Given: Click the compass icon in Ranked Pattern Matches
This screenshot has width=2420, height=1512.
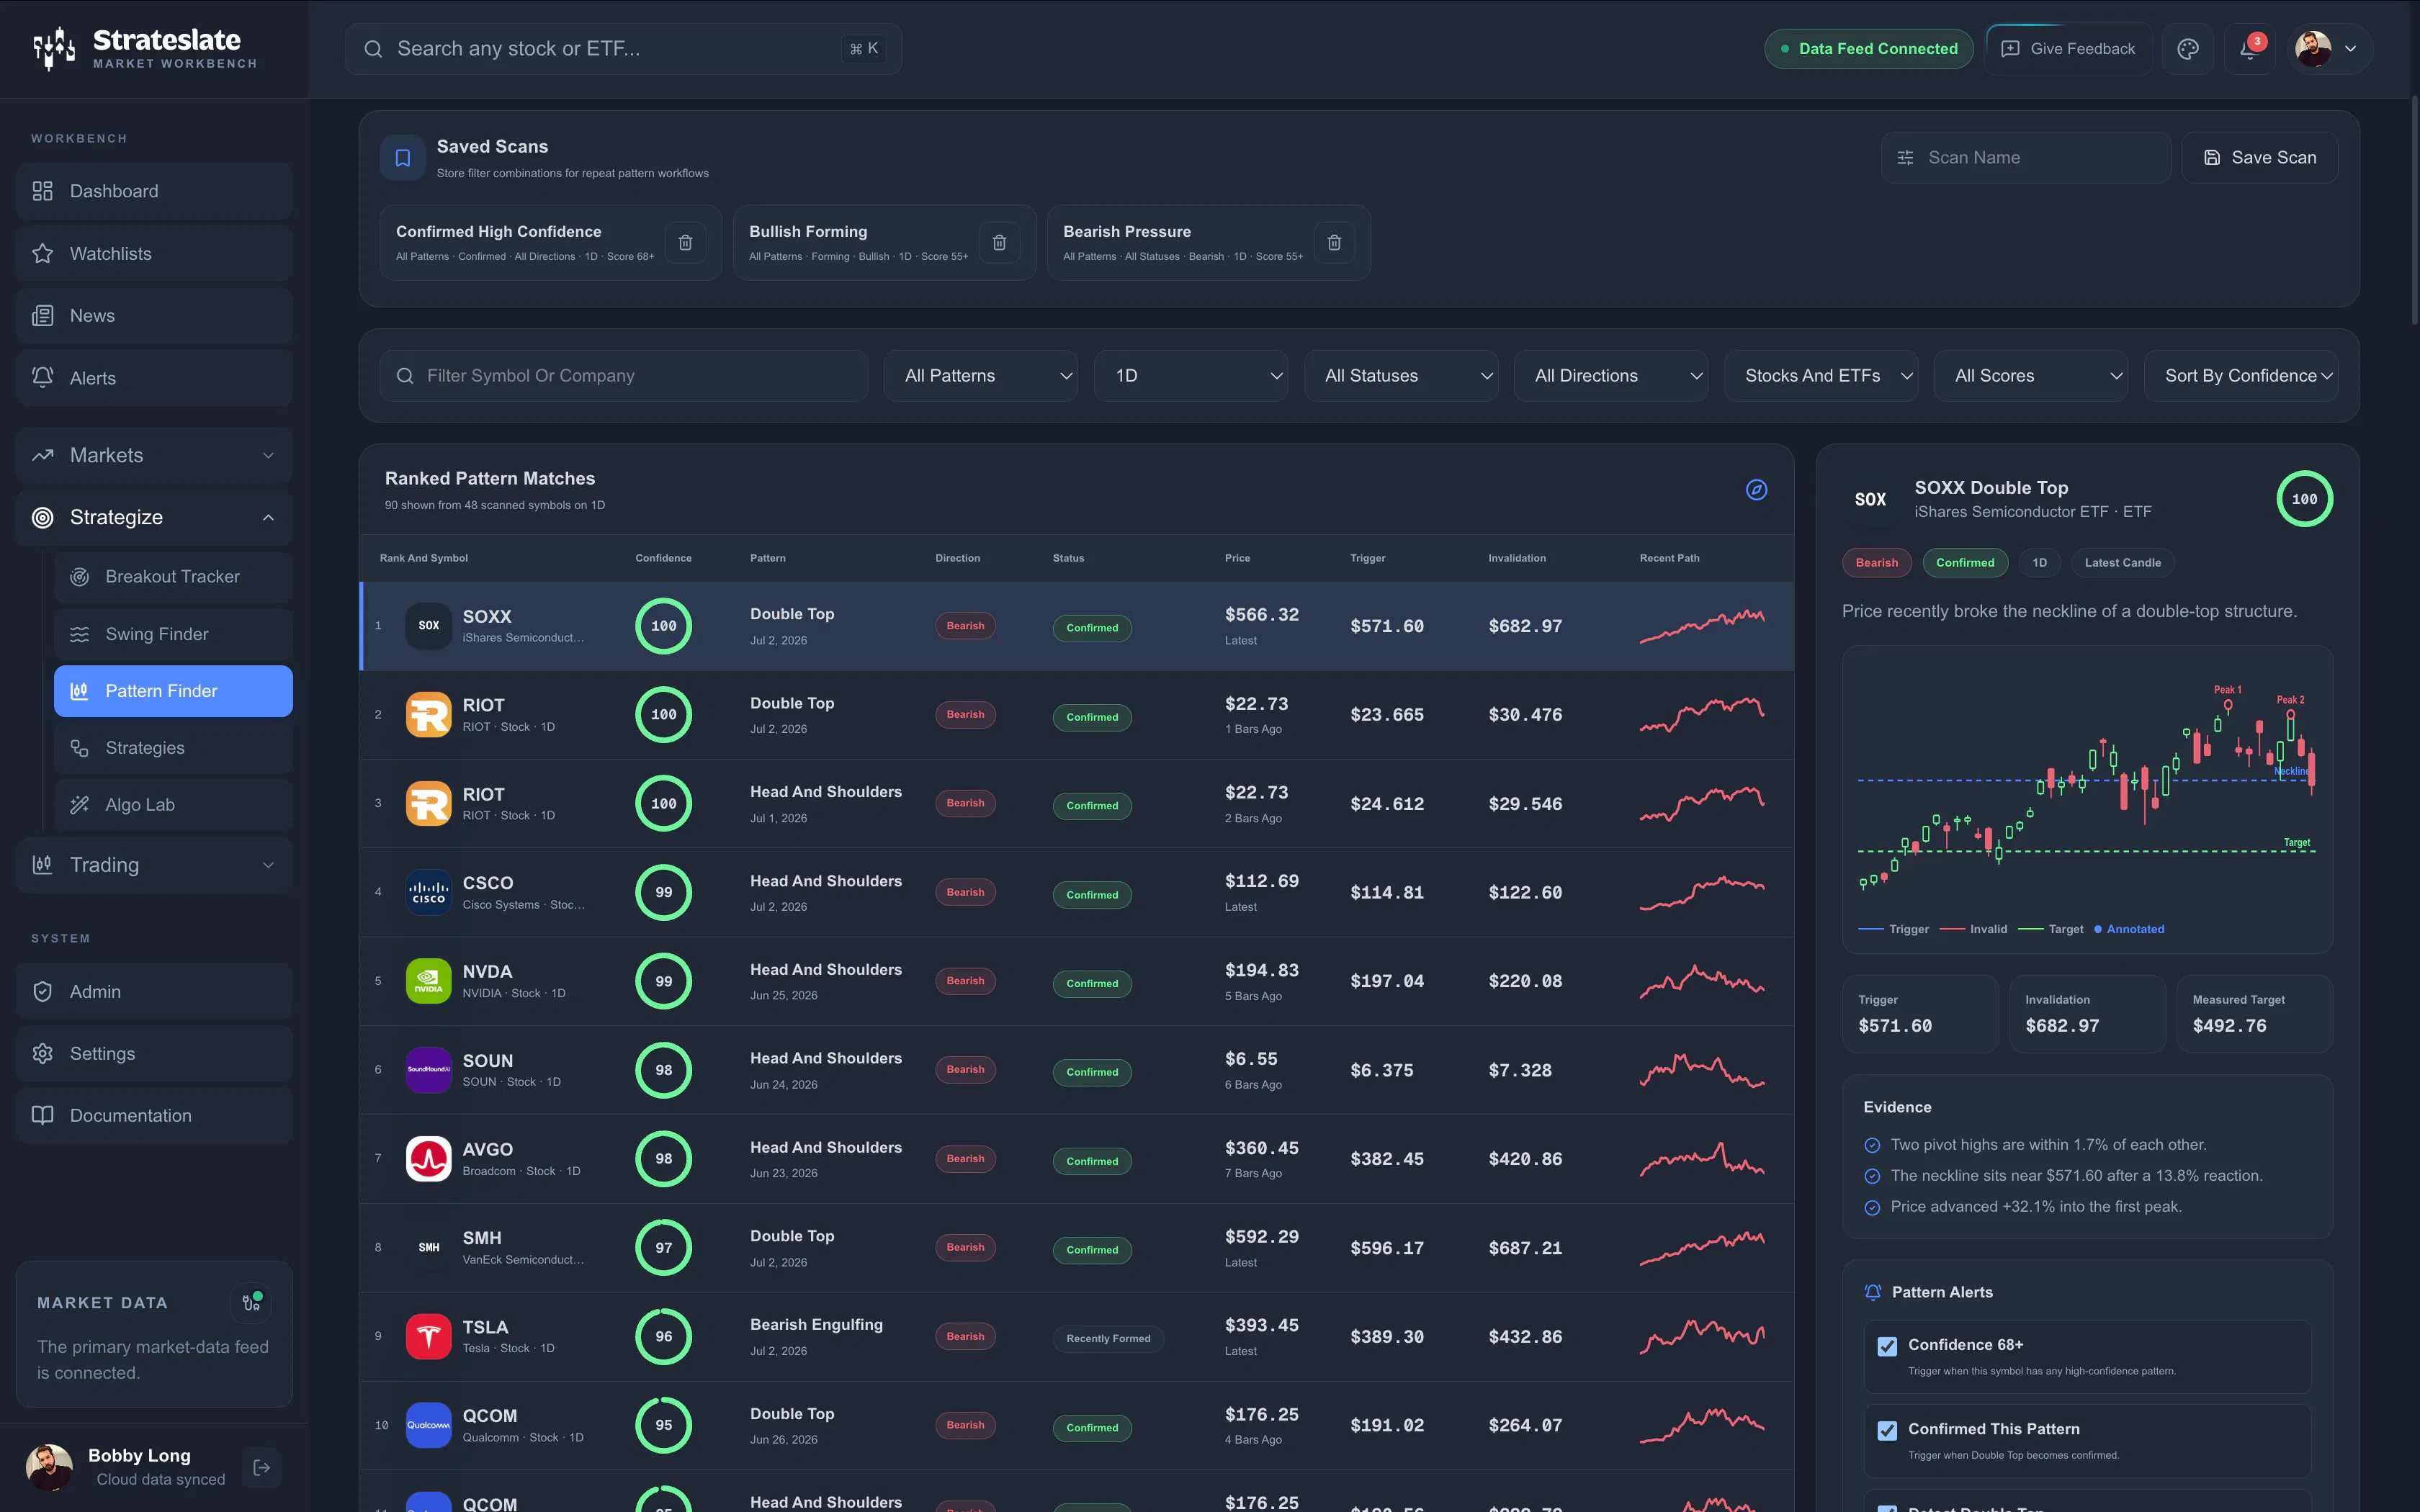Looking at the screenshot, I should (1756, 490).
